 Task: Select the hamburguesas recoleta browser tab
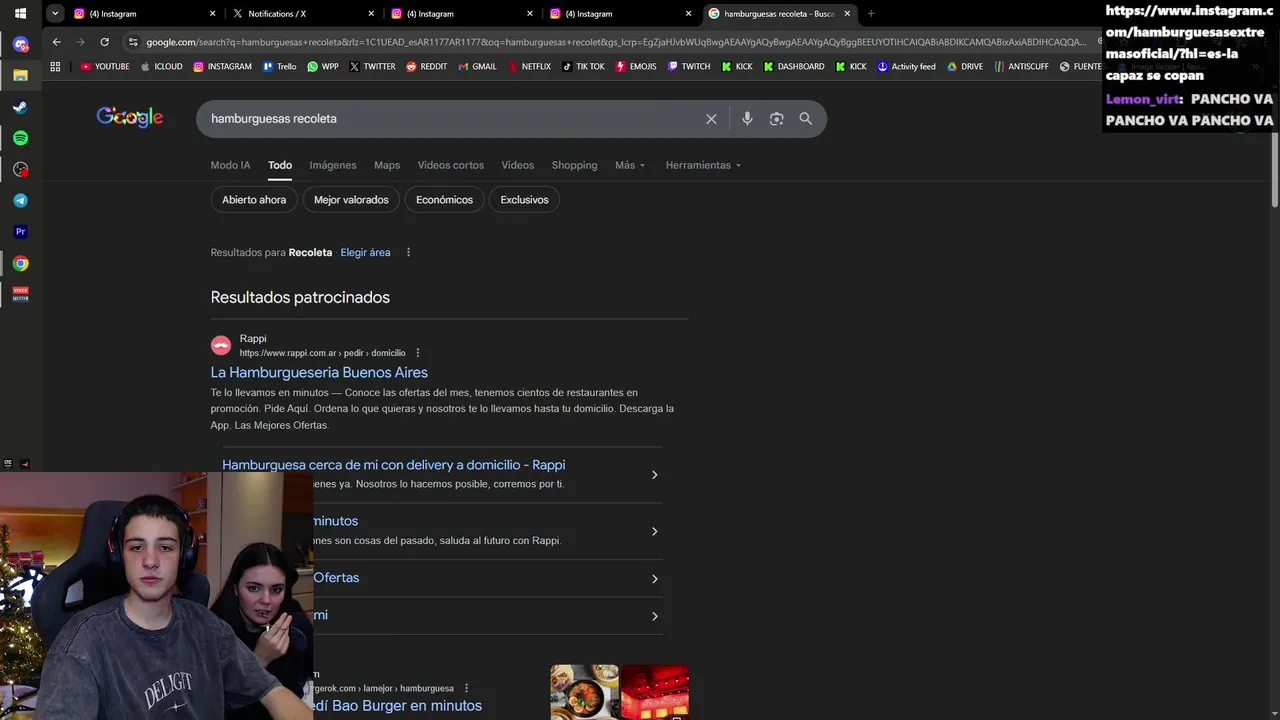pyautogui.click(x=780, y=14)
